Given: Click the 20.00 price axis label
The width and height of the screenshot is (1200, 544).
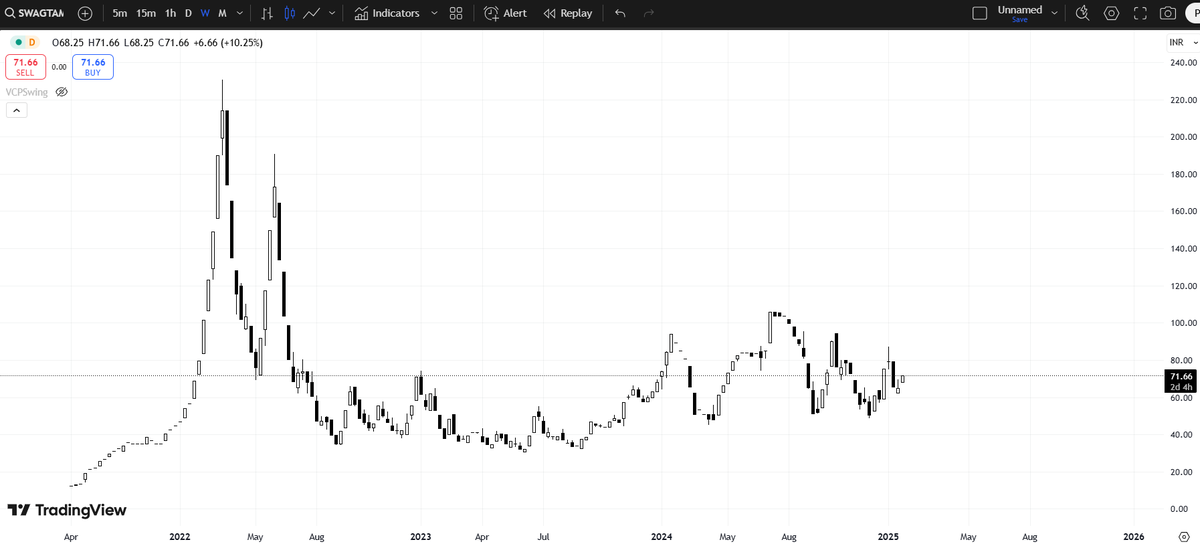Looking at the screenshot, I should point(1183,472).
